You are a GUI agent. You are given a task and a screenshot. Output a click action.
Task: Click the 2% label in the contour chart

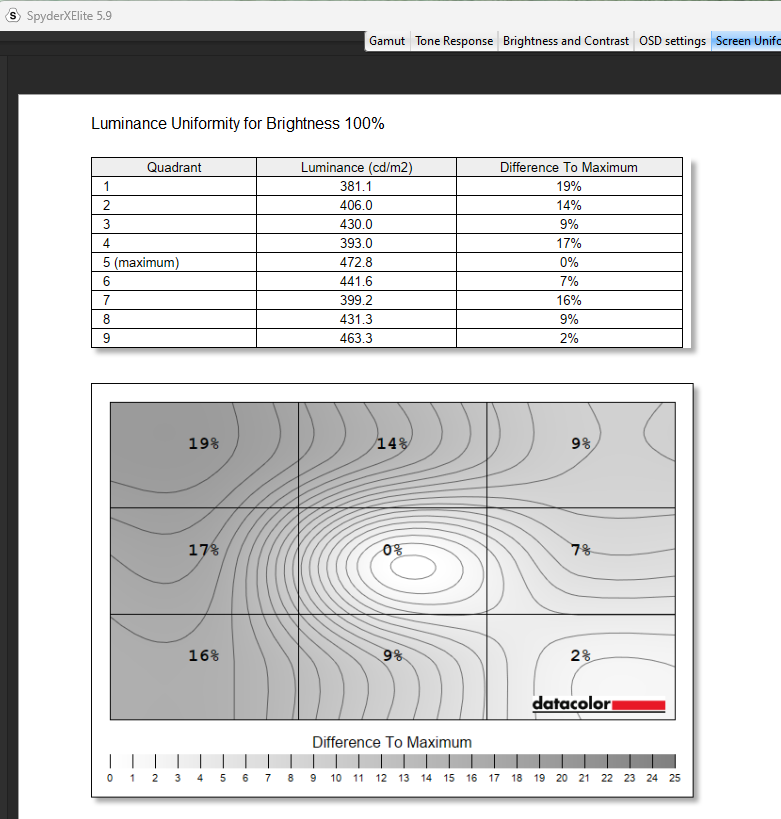tap(581, 655)
